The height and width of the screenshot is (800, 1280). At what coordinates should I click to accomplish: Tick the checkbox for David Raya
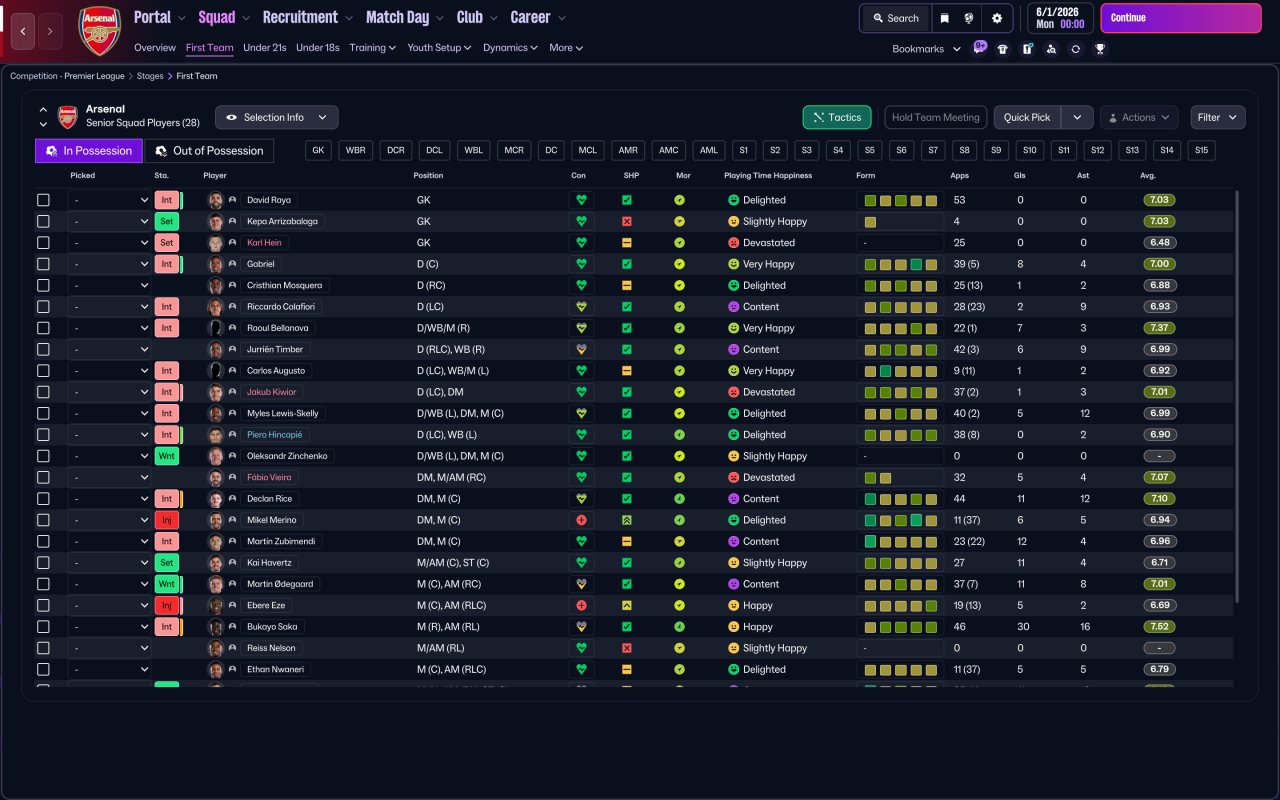43,200
